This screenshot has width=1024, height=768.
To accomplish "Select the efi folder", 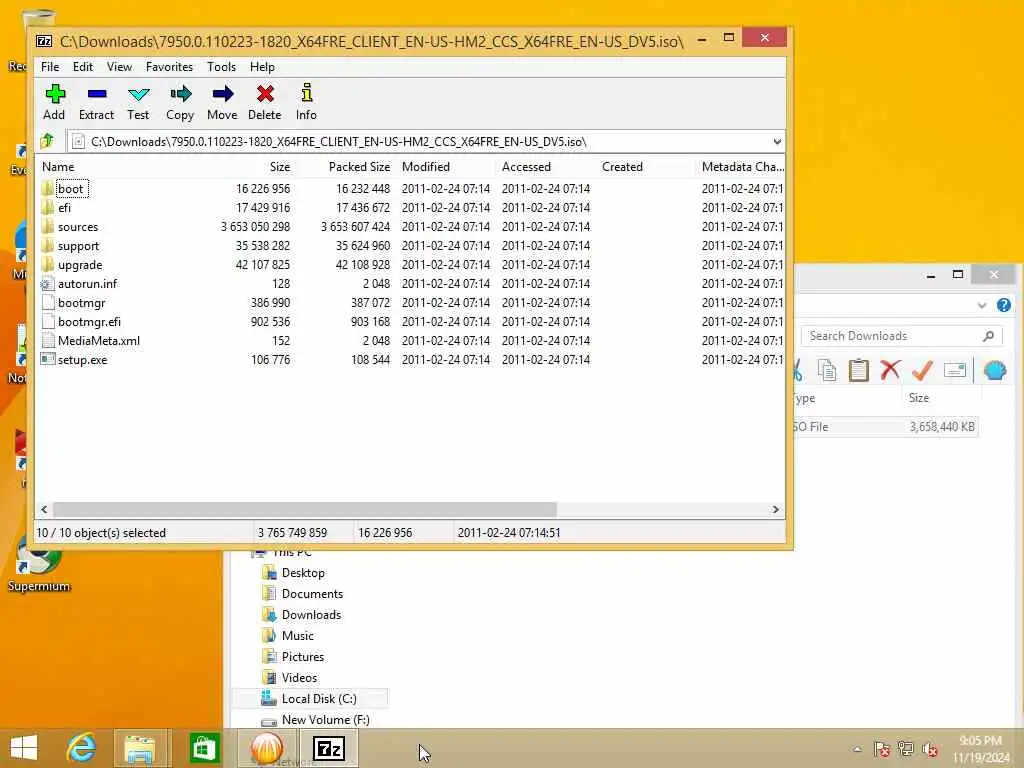I will coord(64,208).
